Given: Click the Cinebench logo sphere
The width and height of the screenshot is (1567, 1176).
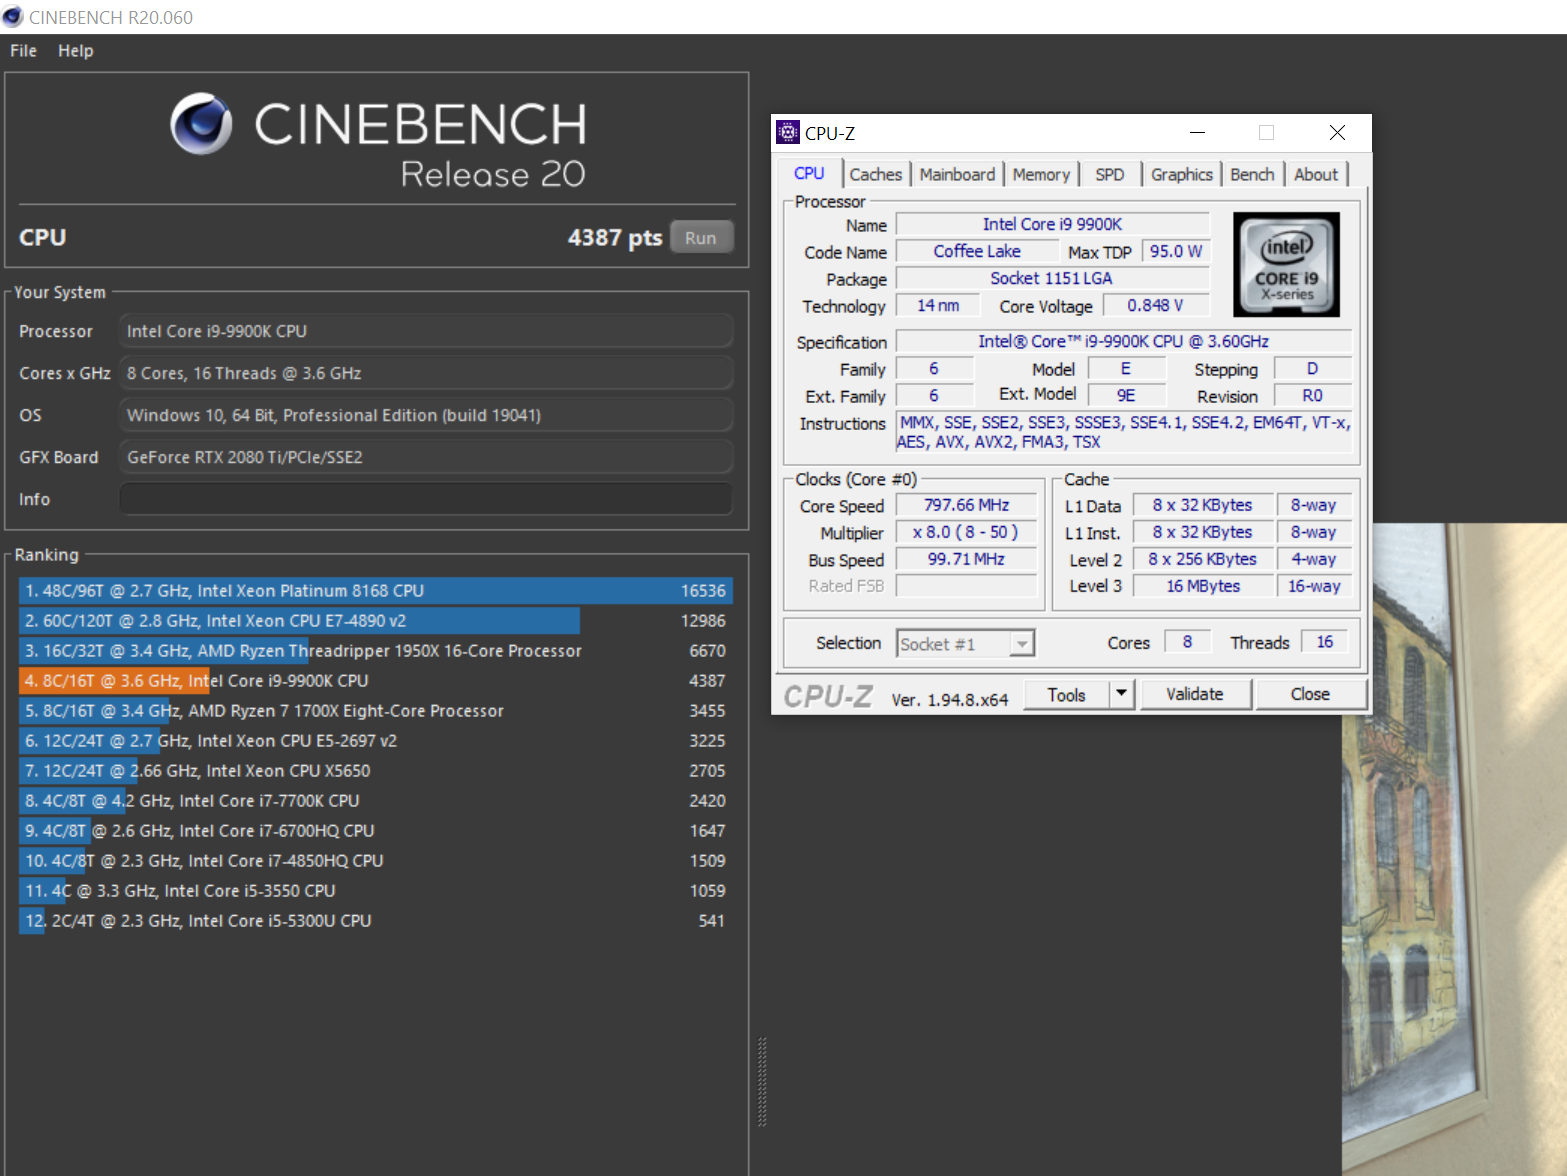Looking at the screenshot, I should [x=201, y=124].
